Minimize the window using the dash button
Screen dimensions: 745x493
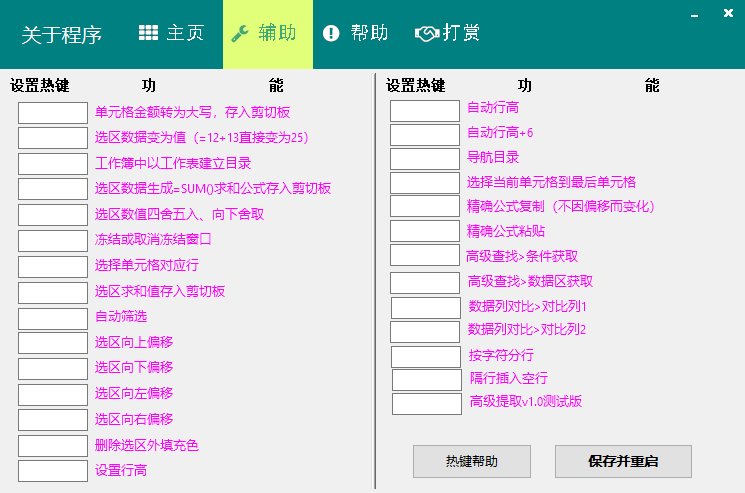point(697,16)
